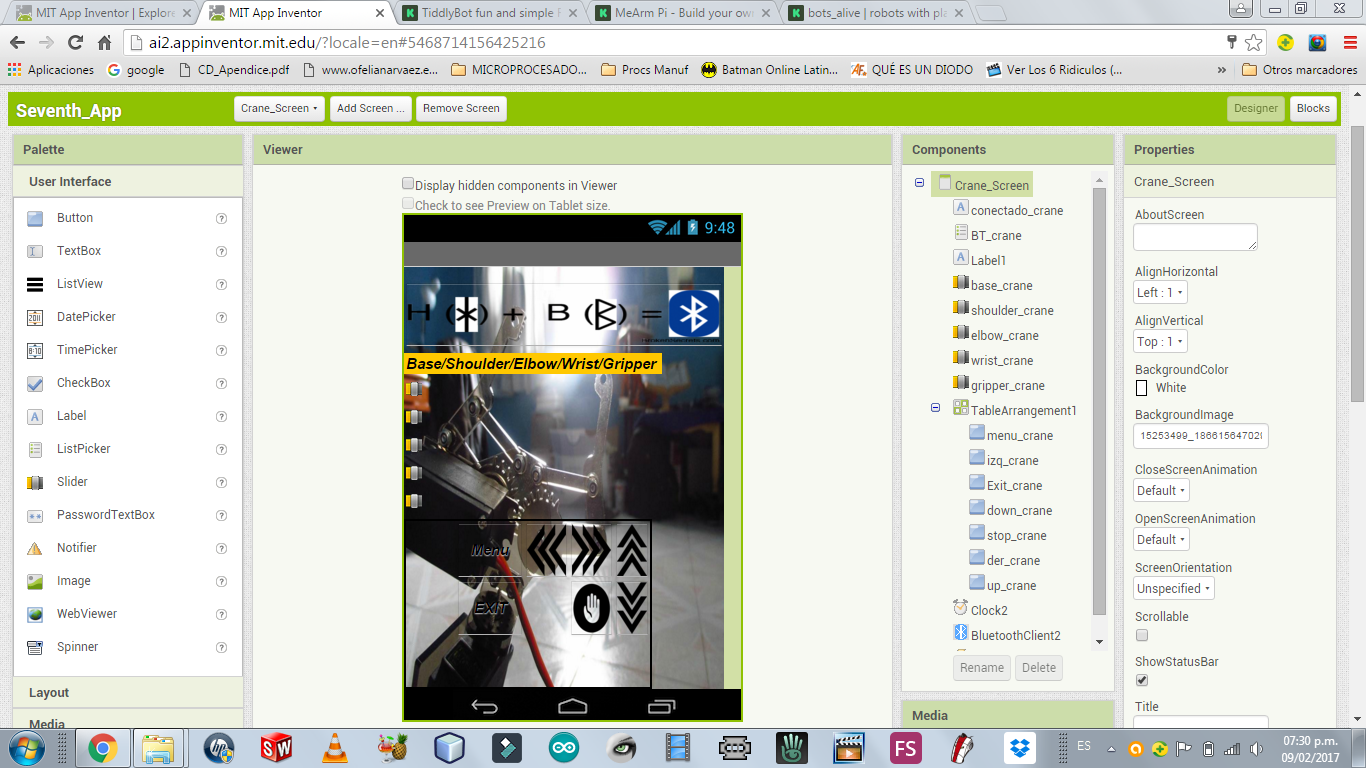Open help for Slider component
1366x768 pixels.
[222, 482]
